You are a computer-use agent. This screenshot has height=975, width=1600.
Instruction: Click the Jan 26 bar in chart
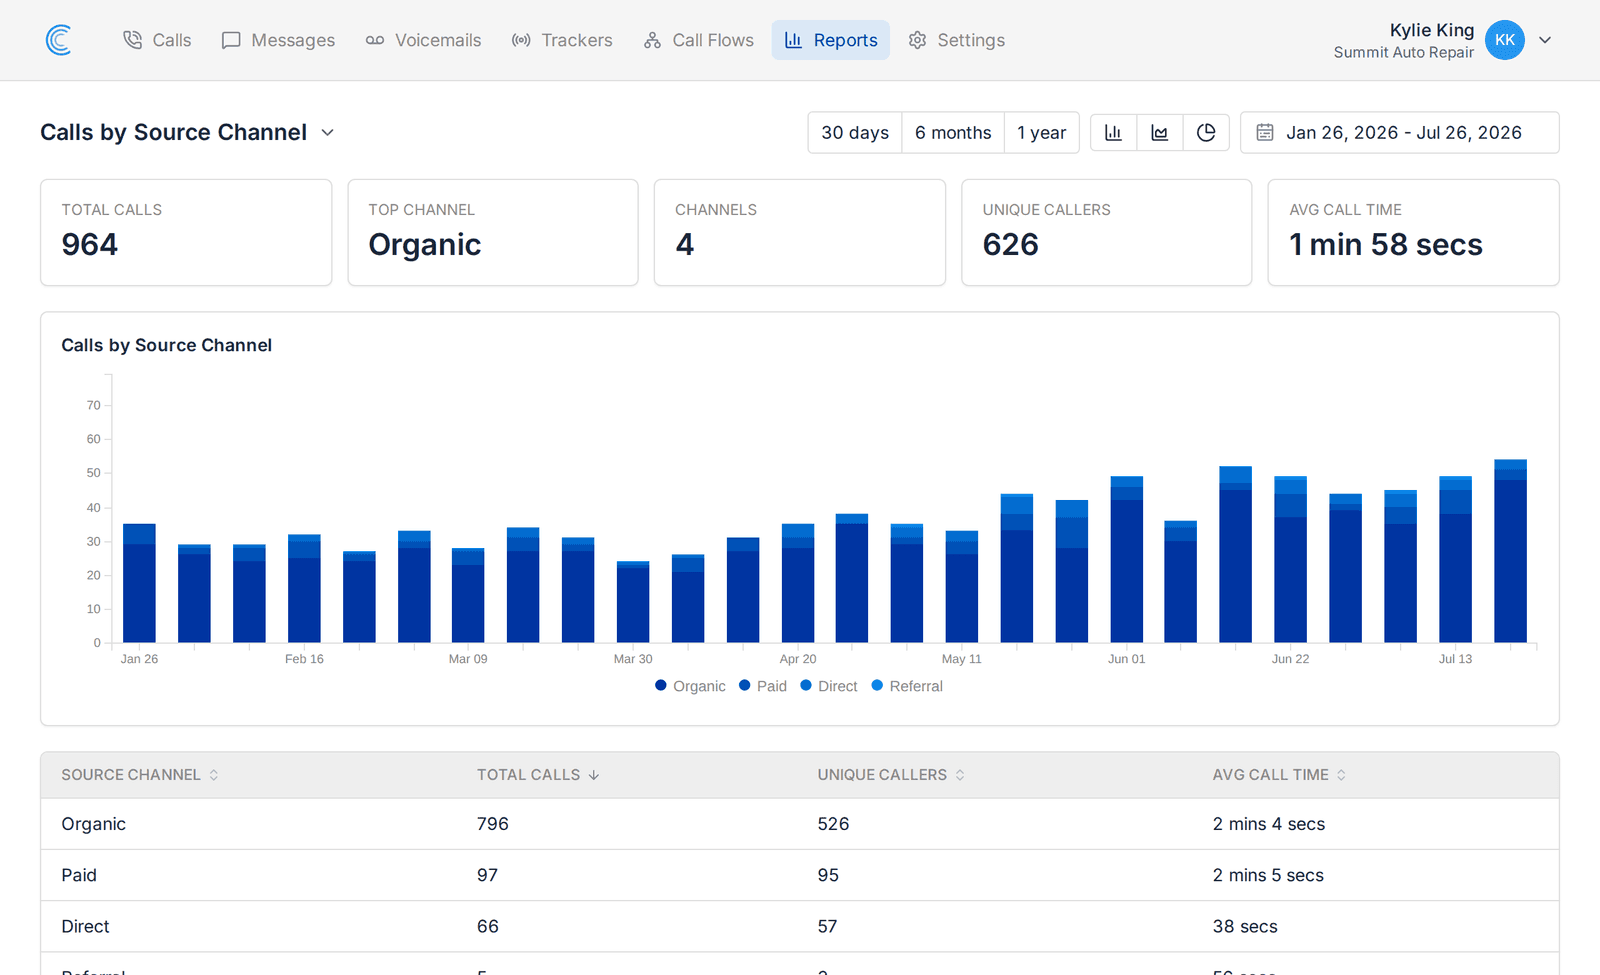click(x=139, y=583)
